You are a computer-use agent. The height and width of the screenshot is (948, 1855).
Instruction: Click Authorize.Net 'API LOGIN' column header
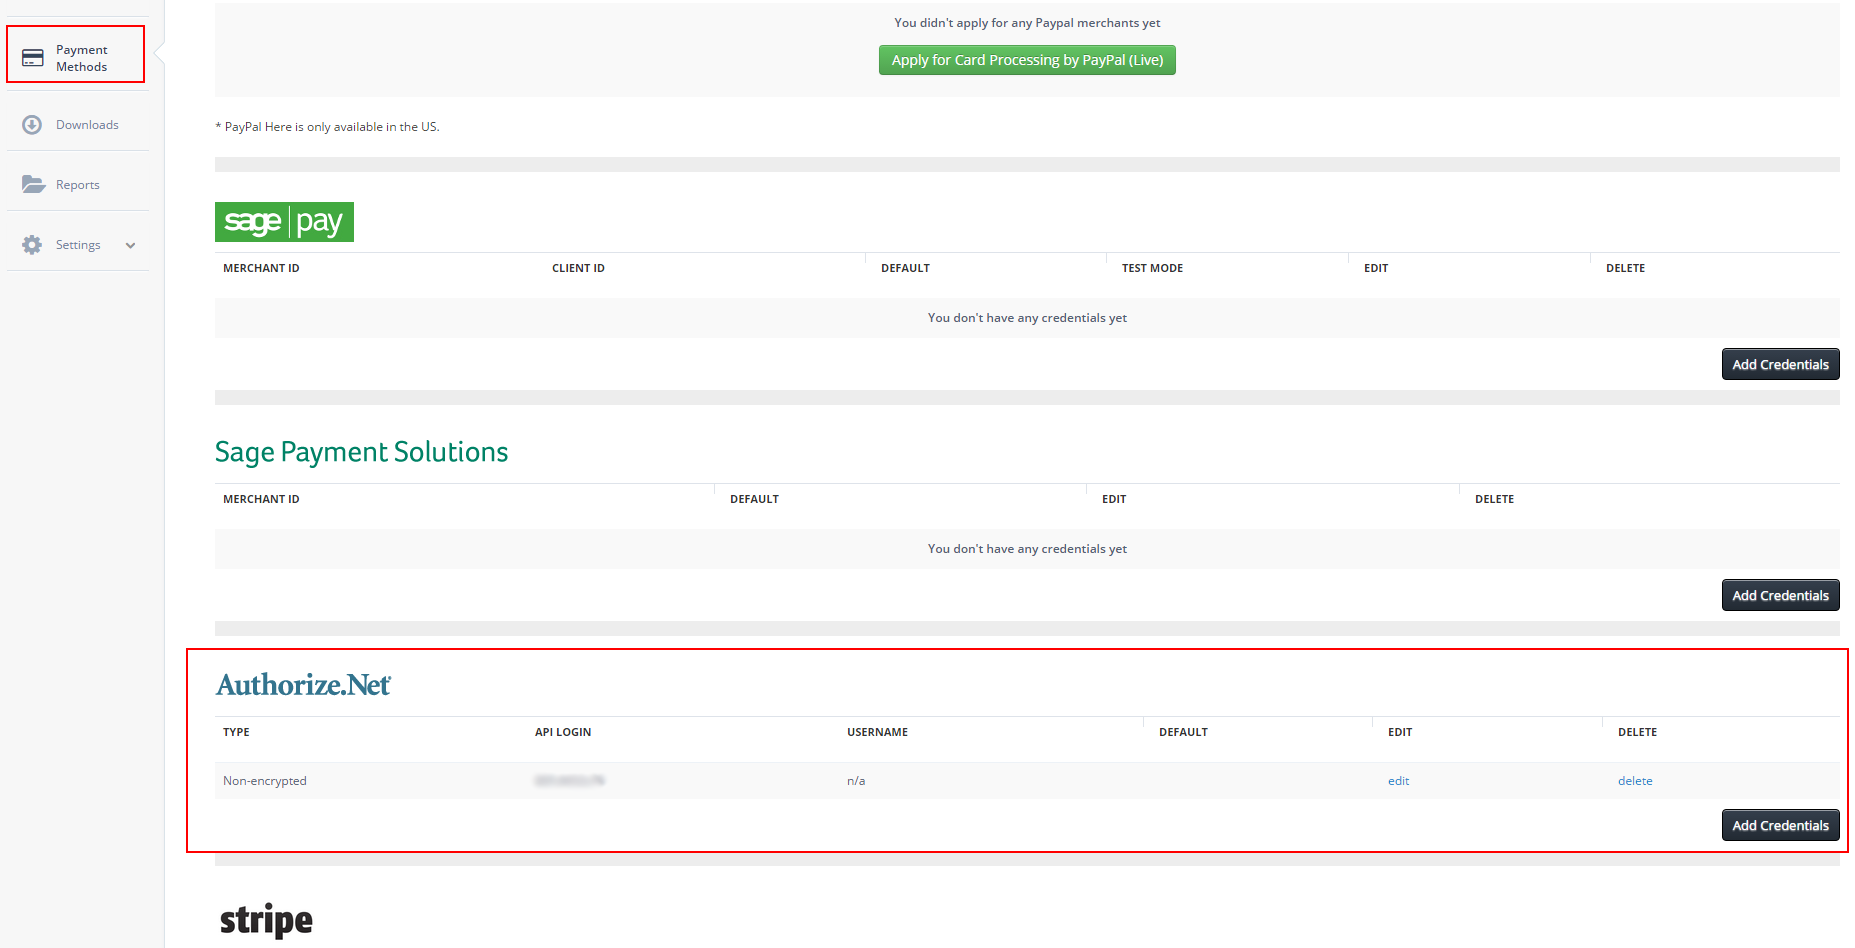point(563,732)
